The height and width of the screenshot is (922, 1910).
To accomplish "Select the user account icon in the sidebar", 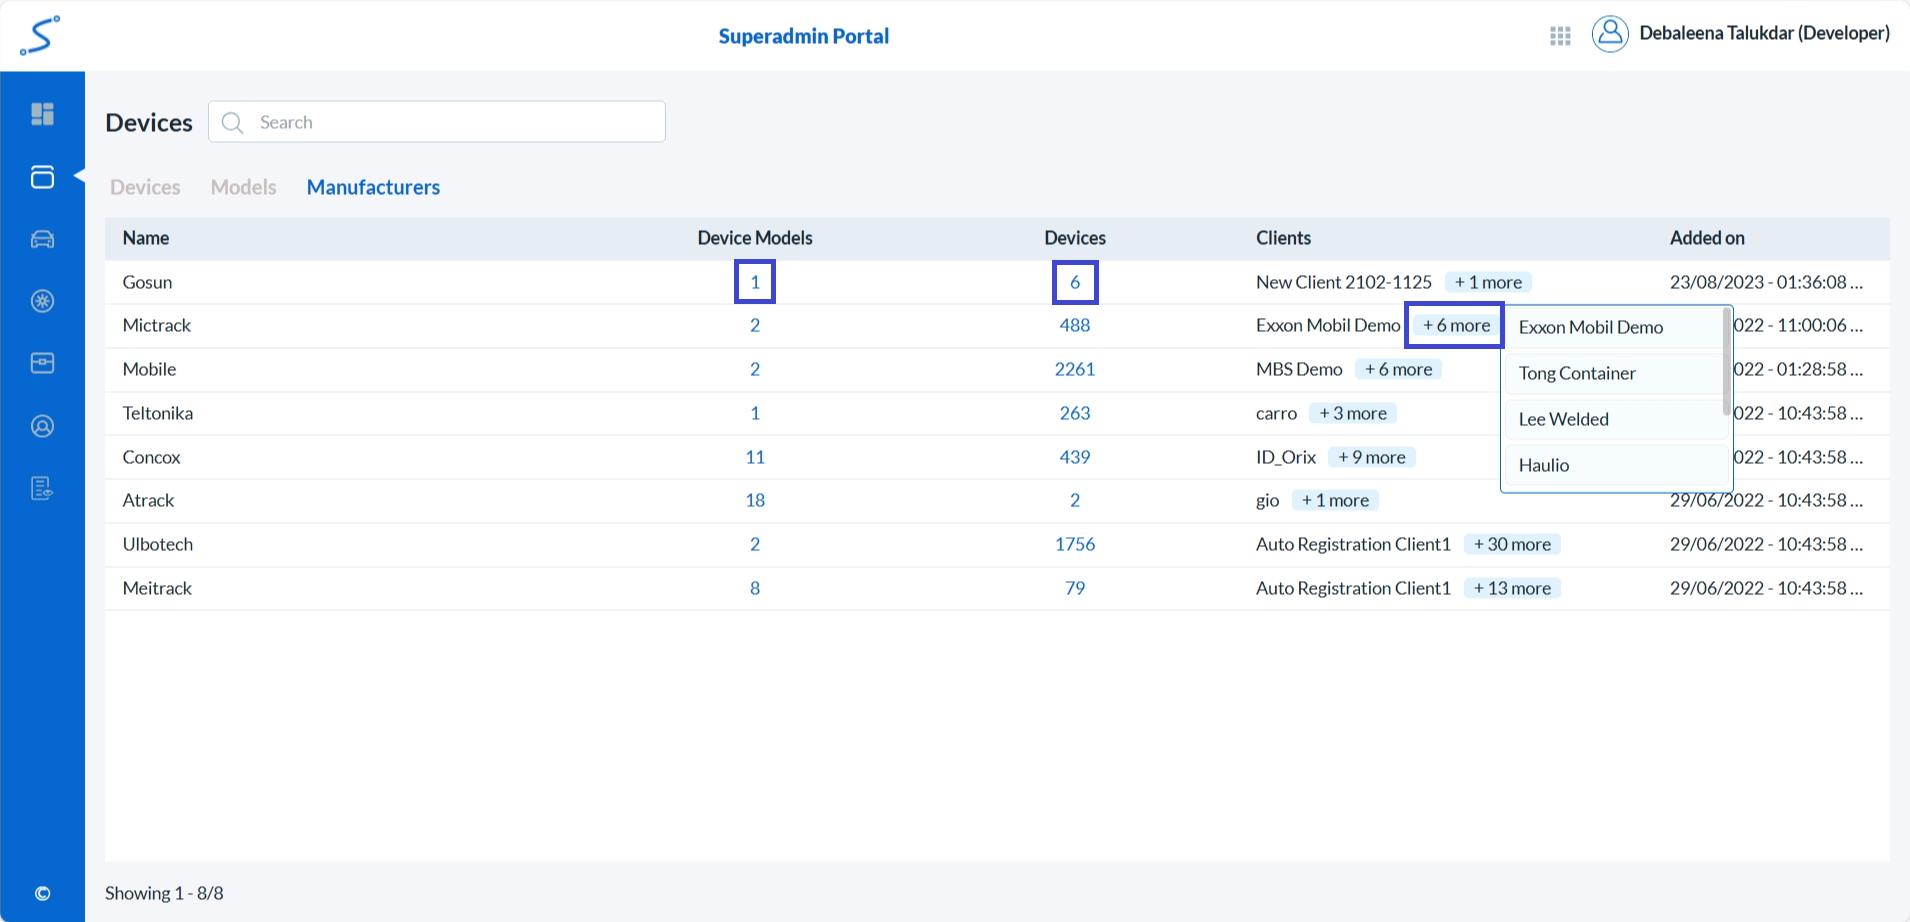I will click(x=42, y=425).
